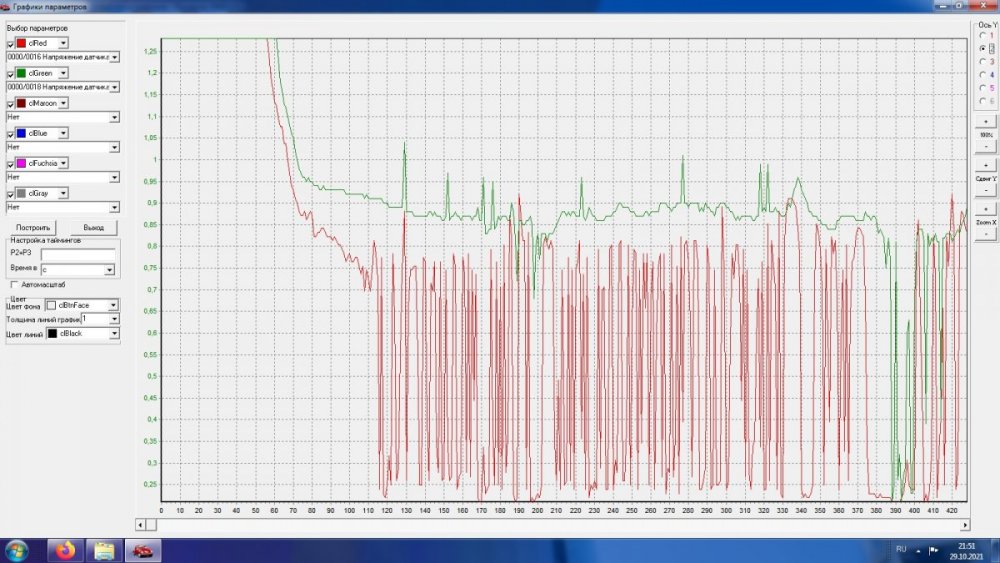Toggle the clMaroon parameter checkbox

pos(10,104)
